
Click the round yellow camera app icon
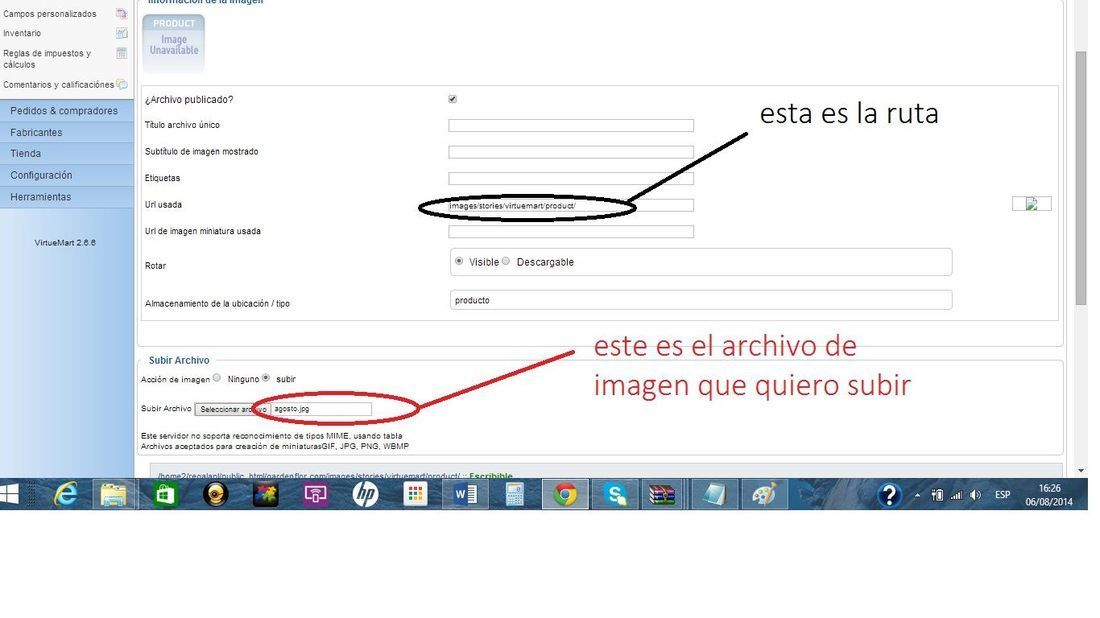click(215, 495)
